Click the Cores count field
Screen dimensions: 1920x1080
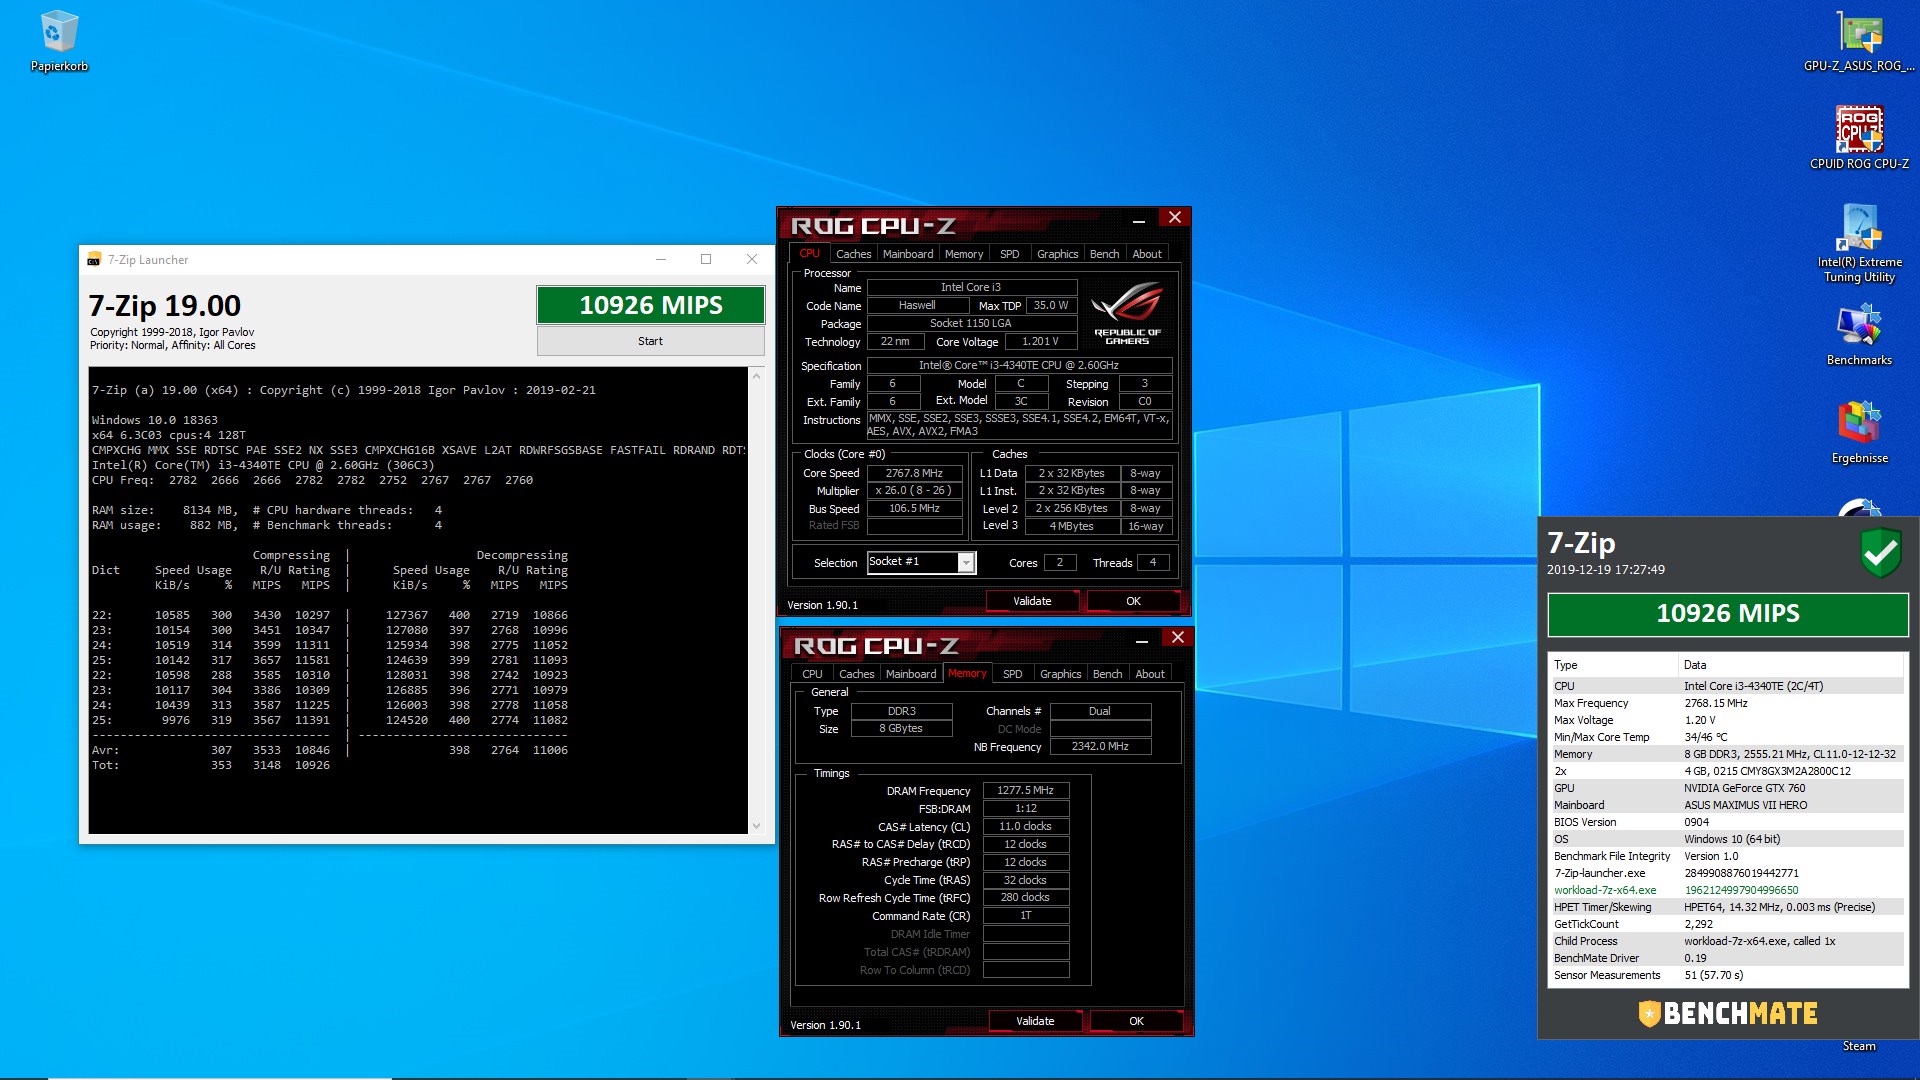(x=1060, y=562)
